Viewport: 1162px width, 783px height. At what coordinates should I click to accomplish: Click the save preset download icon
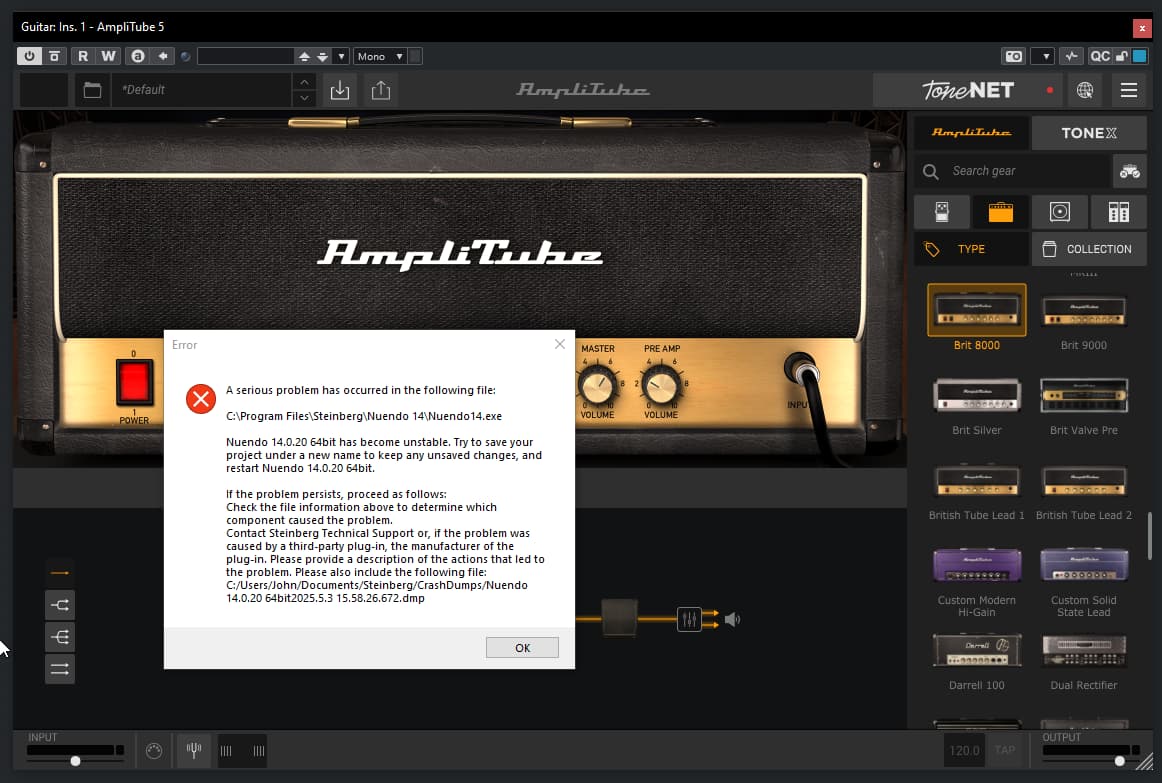[x=339, y=90]
